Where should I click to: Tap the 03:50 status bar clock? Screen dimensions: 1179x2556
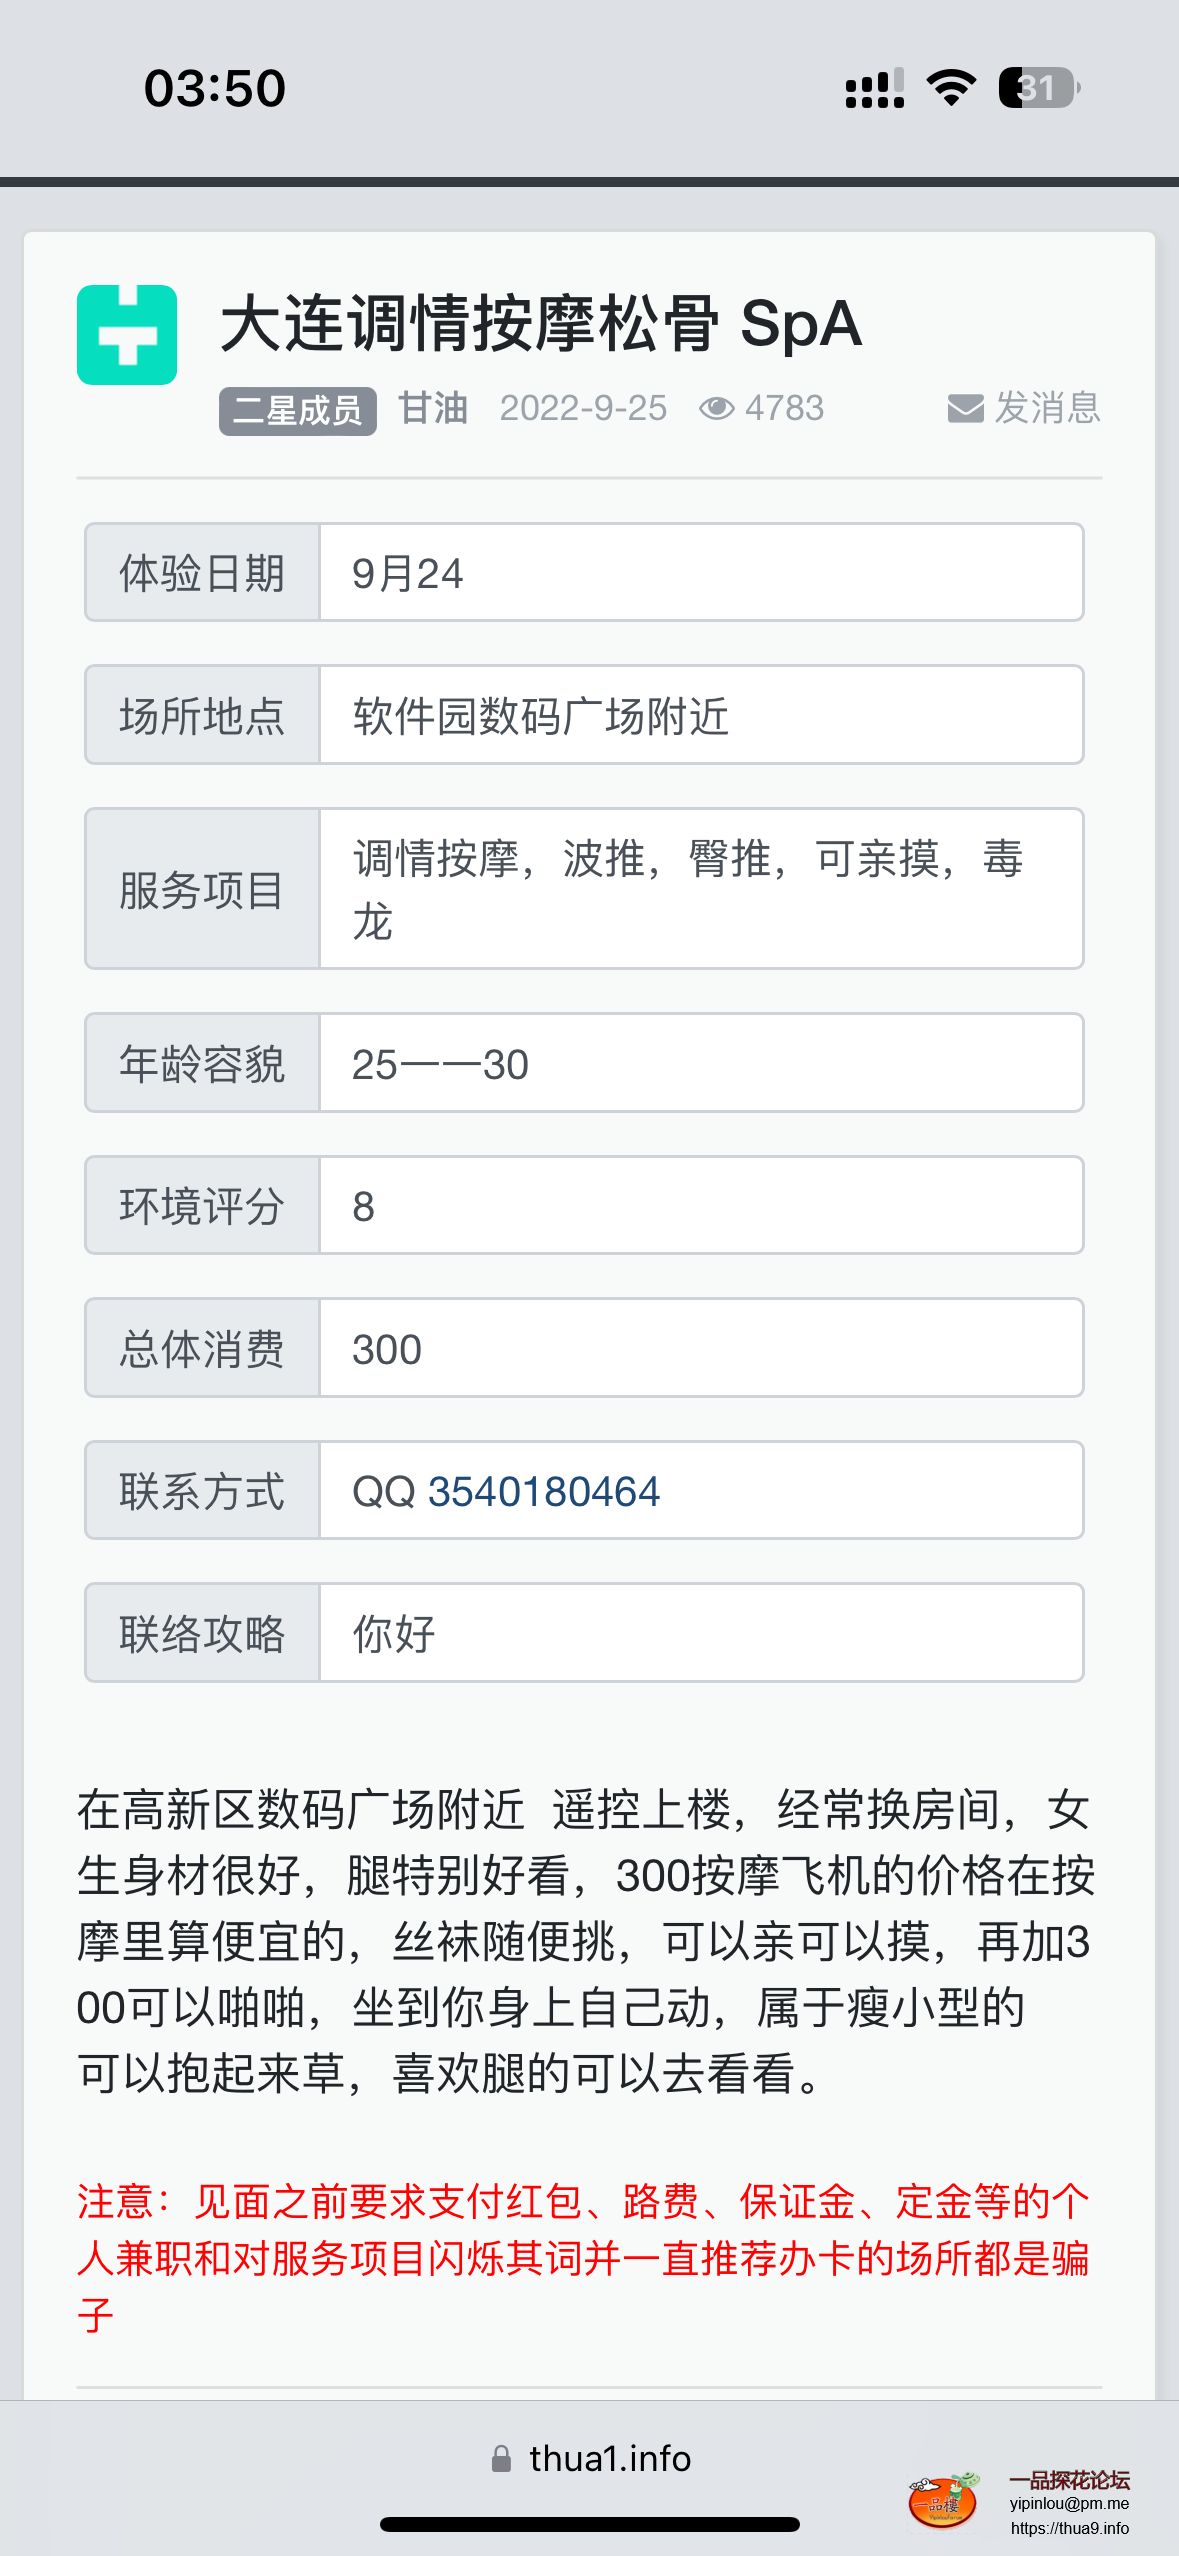pos(215,88)
